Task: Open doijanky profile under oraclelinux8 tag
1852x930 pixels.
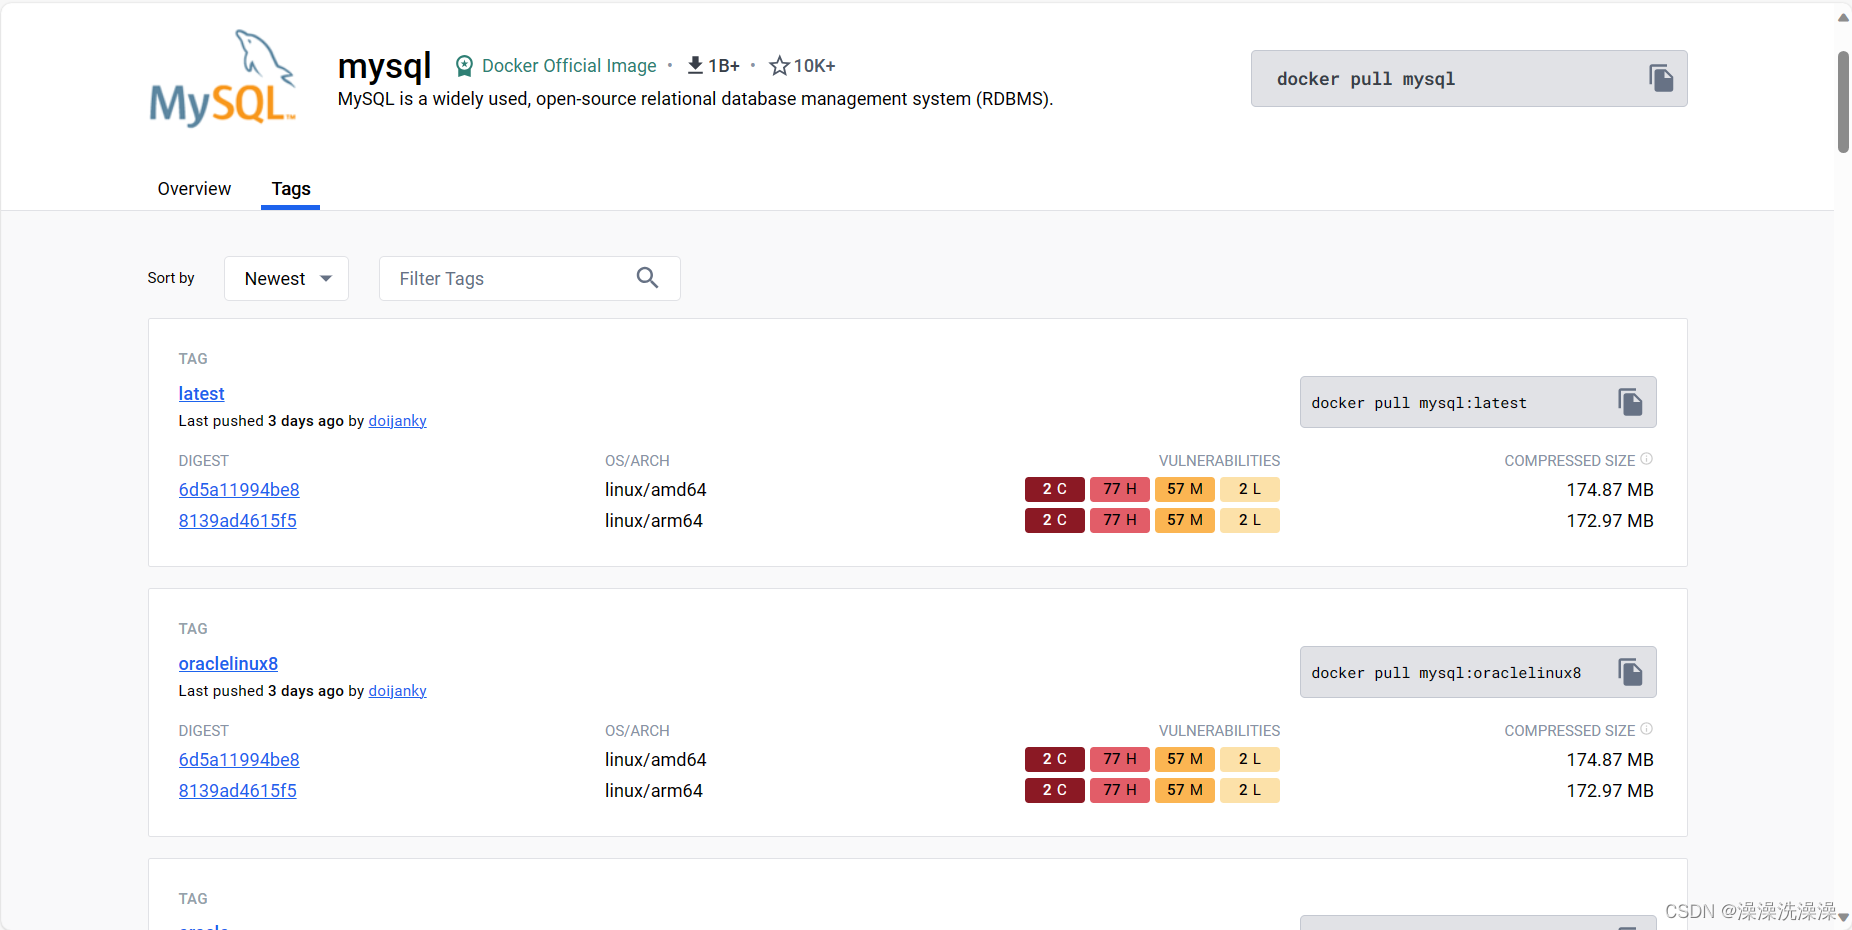Action: [397, 691]
